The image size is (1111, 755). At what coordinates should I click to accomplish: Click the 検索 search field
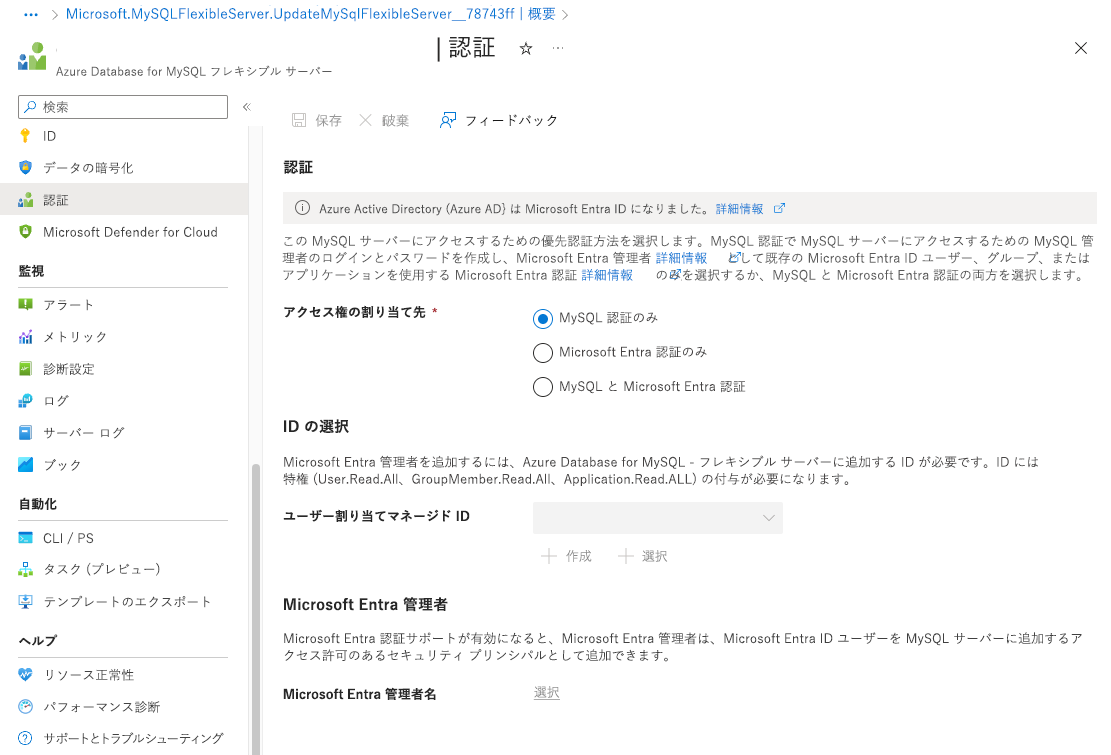click(123, 107)
